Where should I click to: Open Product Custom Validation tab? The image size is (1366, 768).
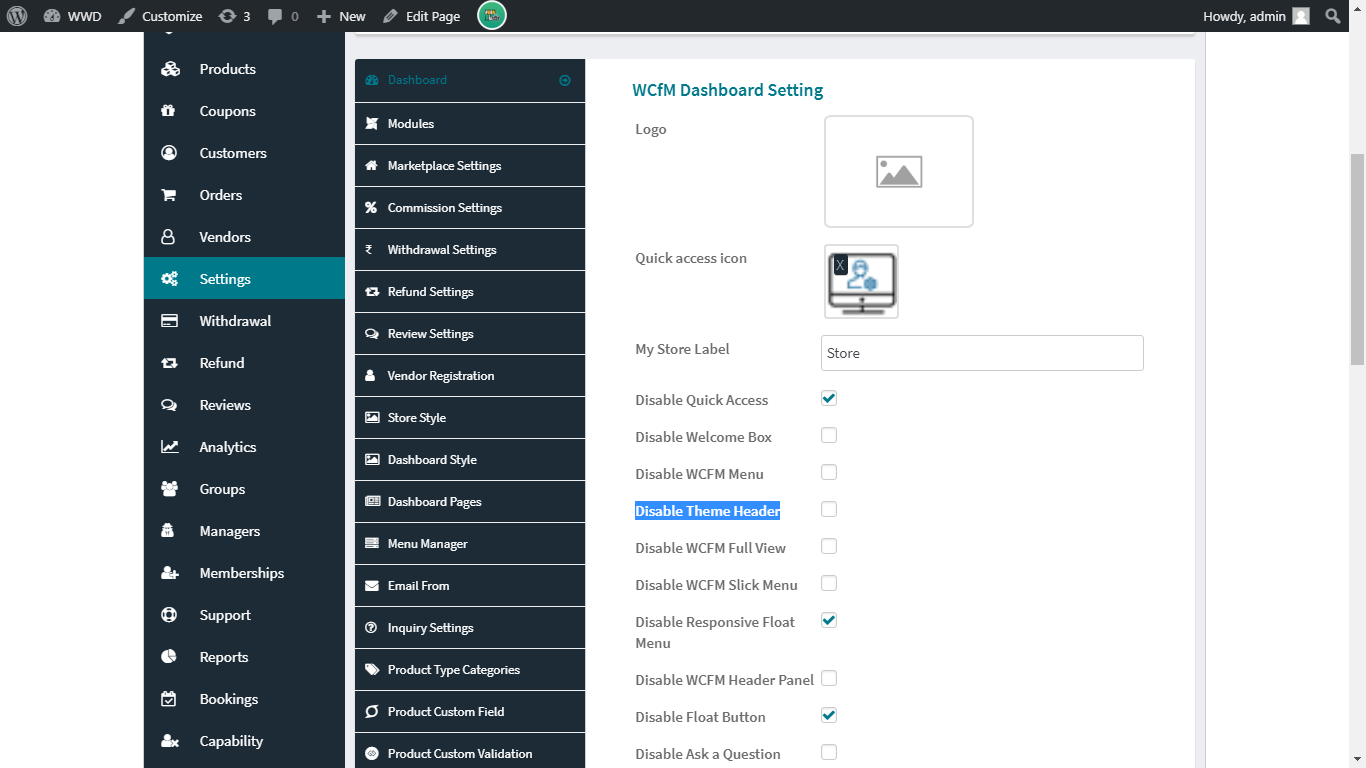[470, 751]
